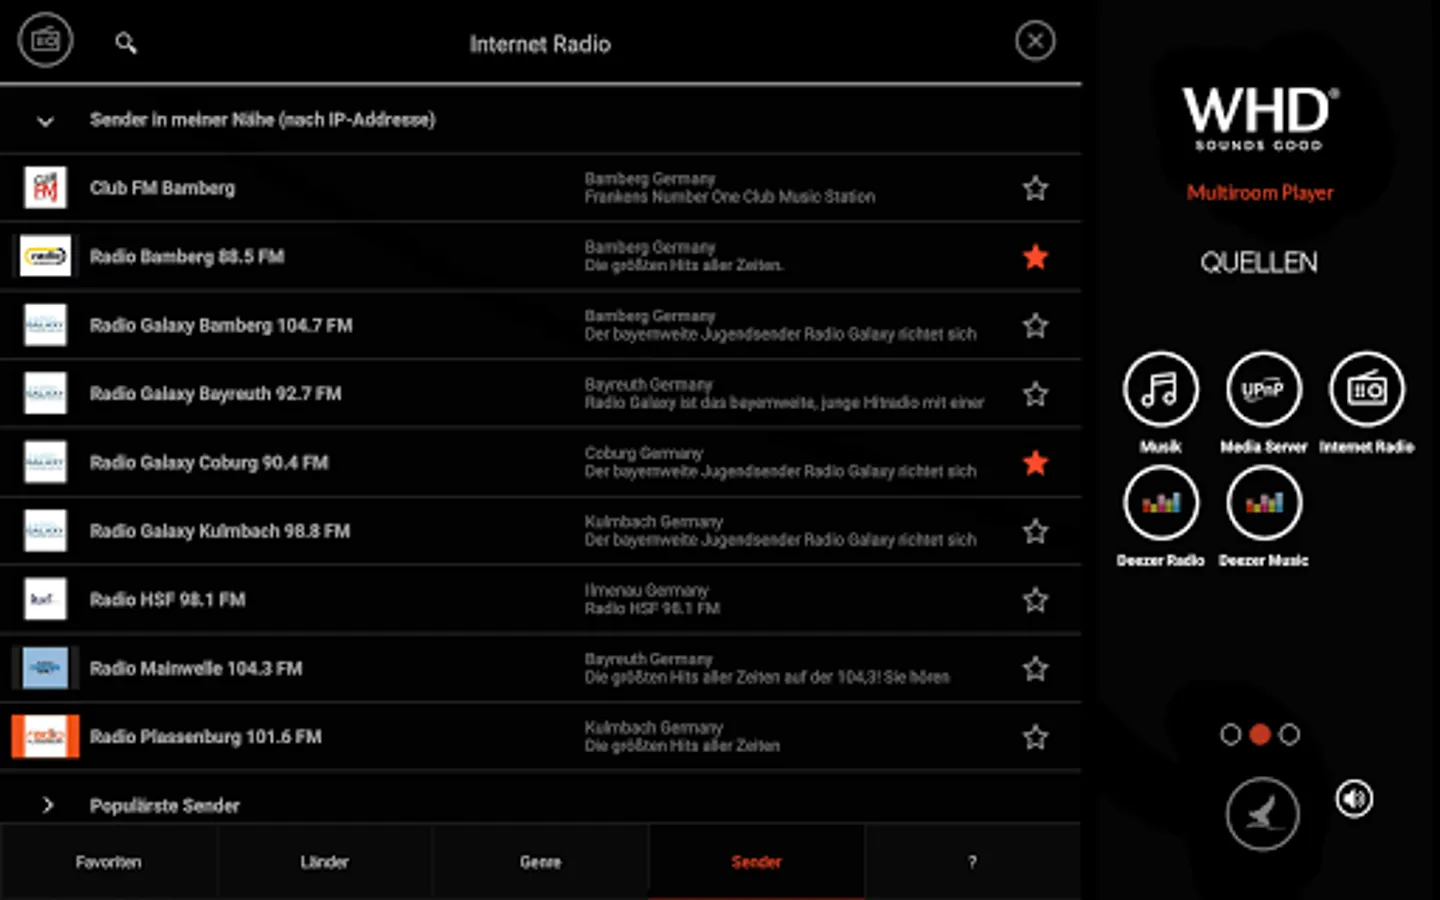
Task: Remove favorite star on Radio Galaxy Coburg
Action: click(1035, 463)
